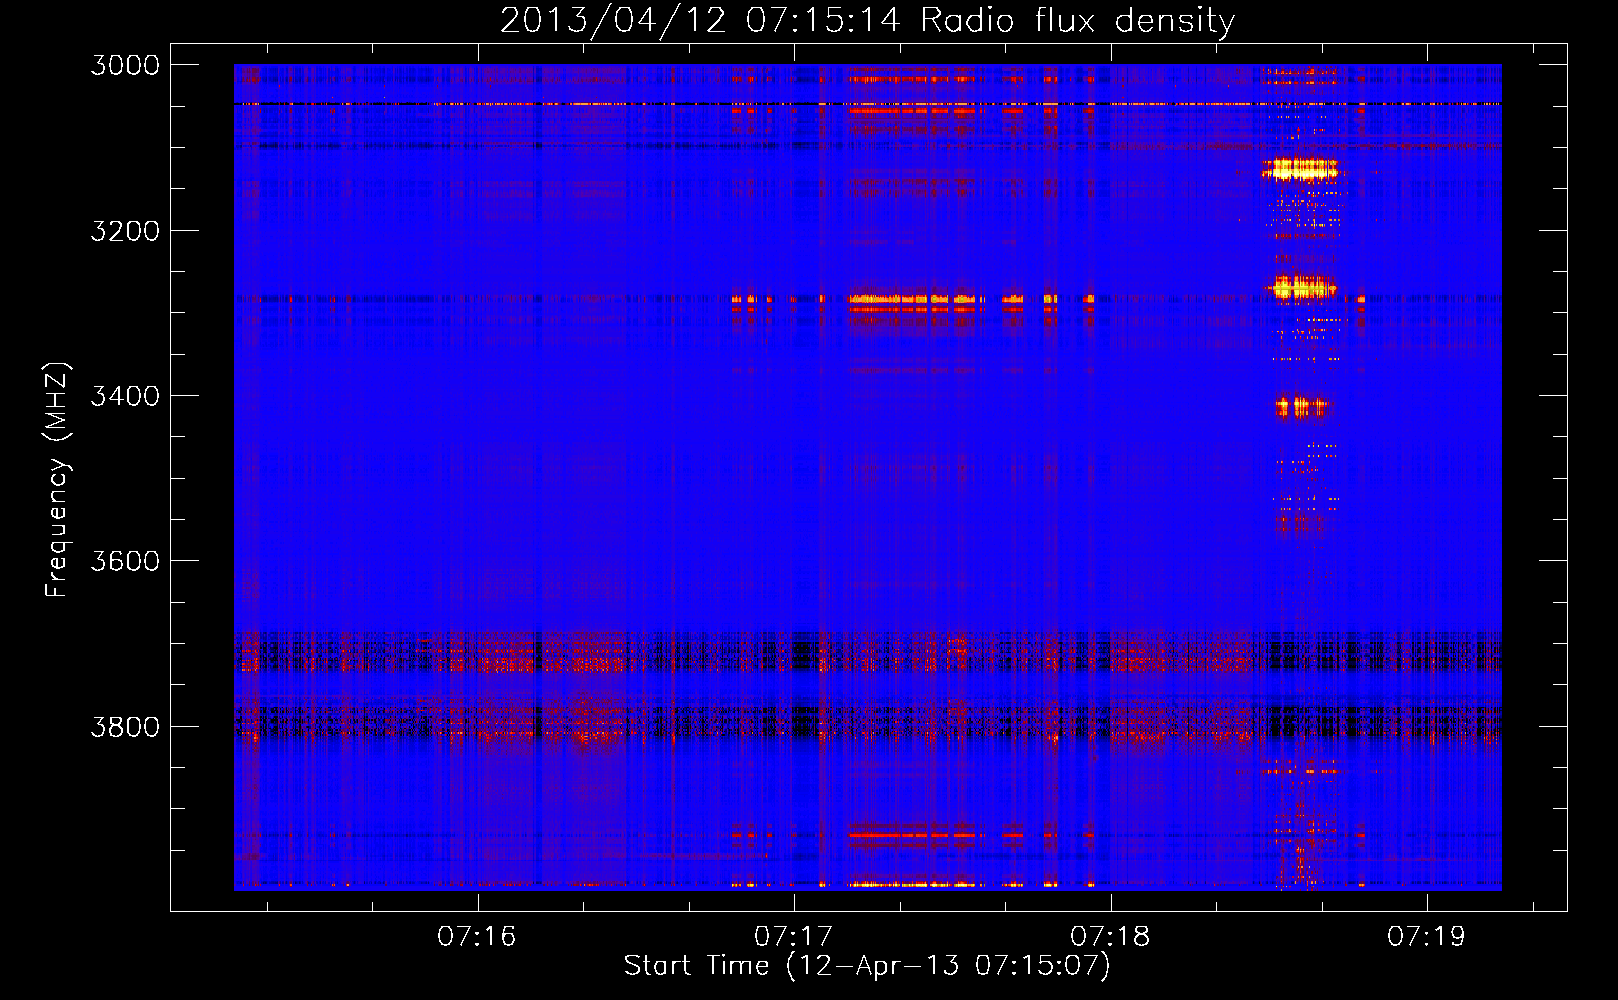Click the plot title '2013/04/12 07:15:14 Radio flux density'

[x=867, y=21]
